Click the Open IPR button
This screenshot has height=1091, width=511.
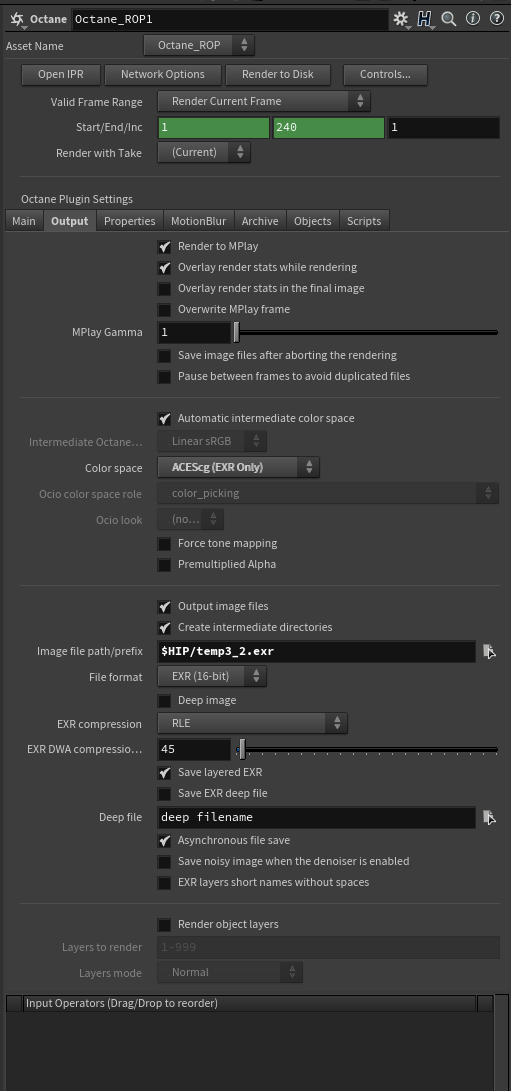tap(61, 74)
